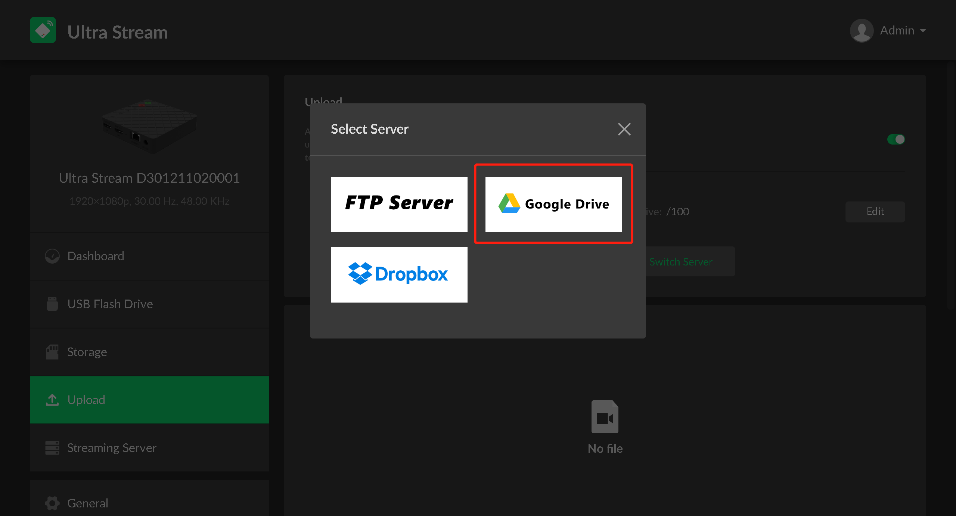Choose Dropbox as upload server
Screen dimensions: 956x516
pyautogui.click(x=399, y=274)
